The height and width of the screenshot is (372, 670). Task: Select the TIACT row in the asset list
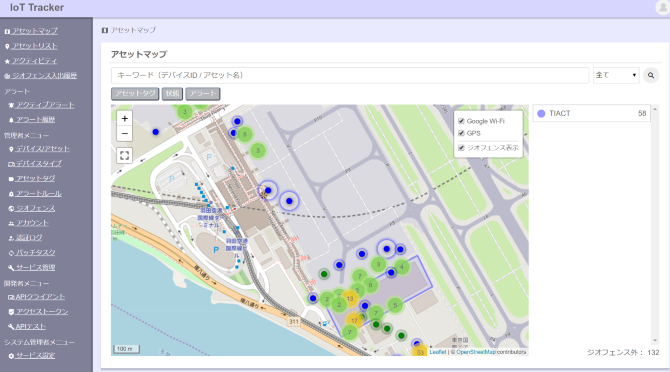pos(591,113)
